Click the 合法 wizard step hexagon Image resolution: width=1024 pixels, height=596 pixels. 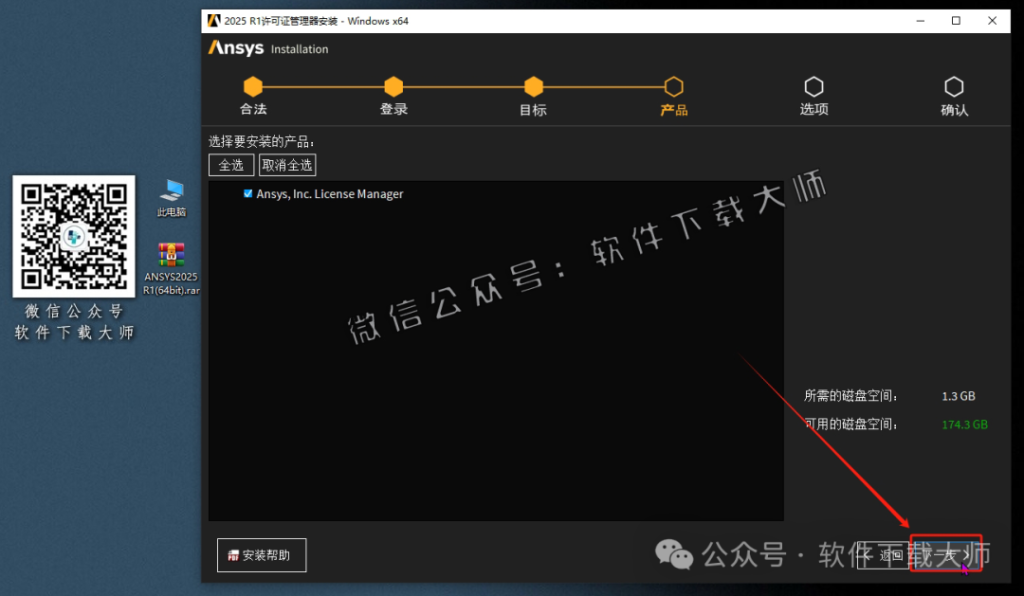pos(253,87)
